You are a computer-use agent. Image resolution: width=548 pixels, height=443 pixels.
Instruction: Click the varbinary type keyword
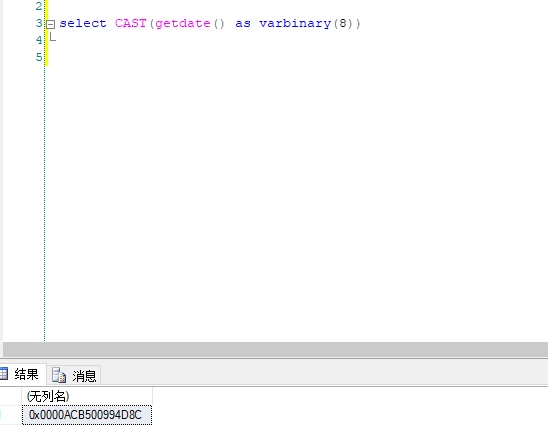pos(295,23)
